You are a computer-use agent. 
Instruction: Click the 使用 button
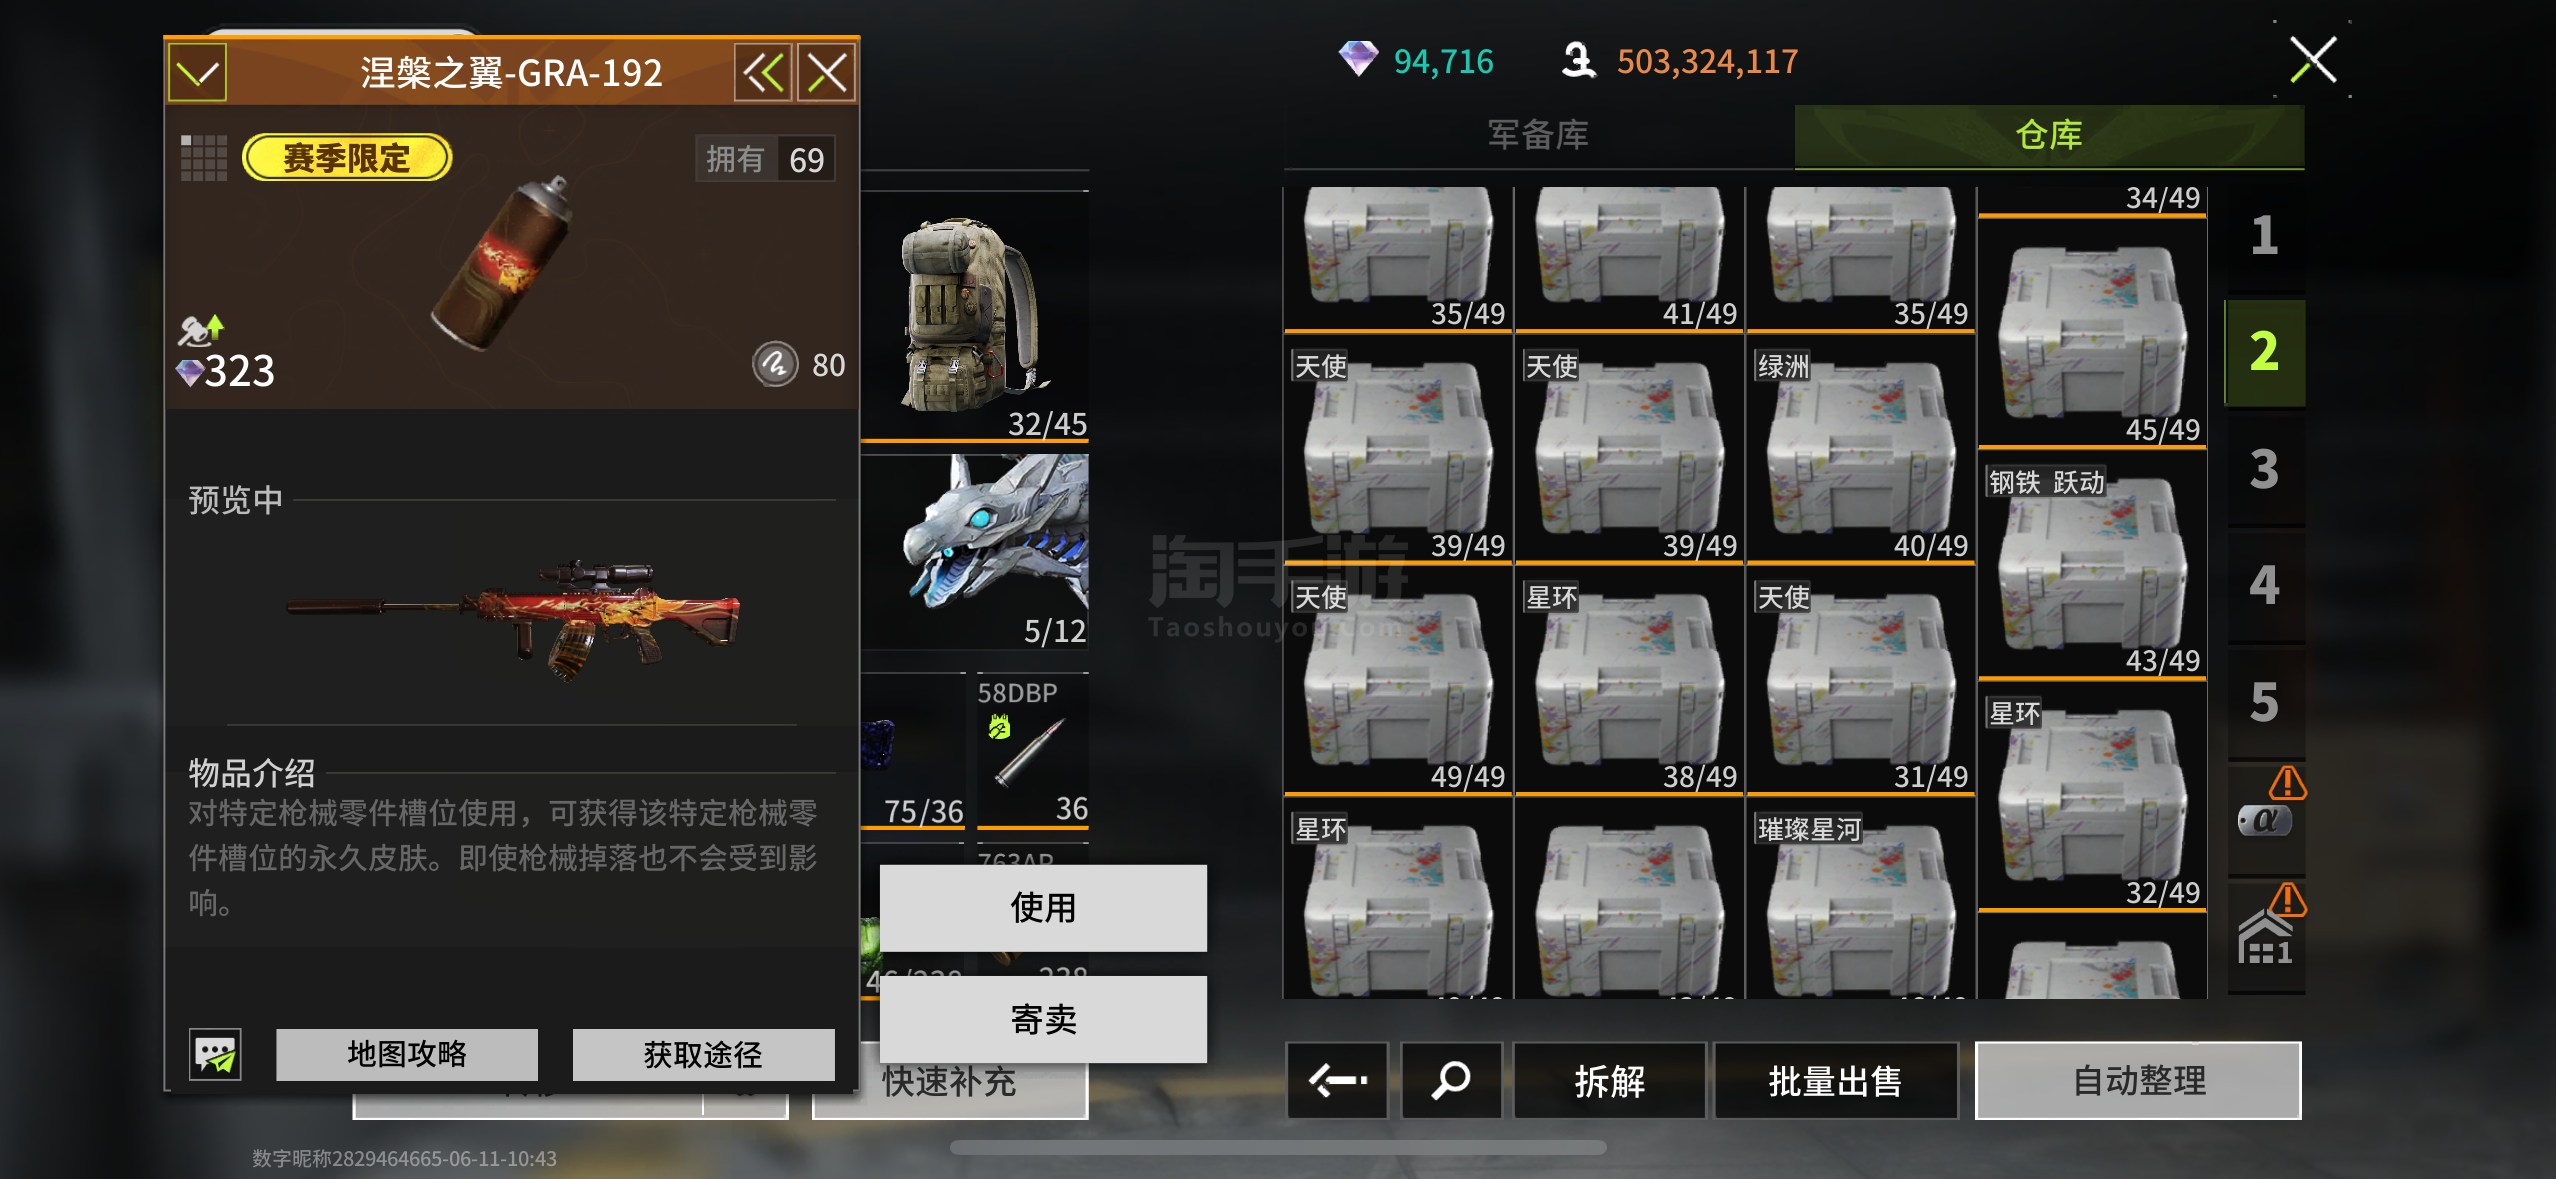1043,908
